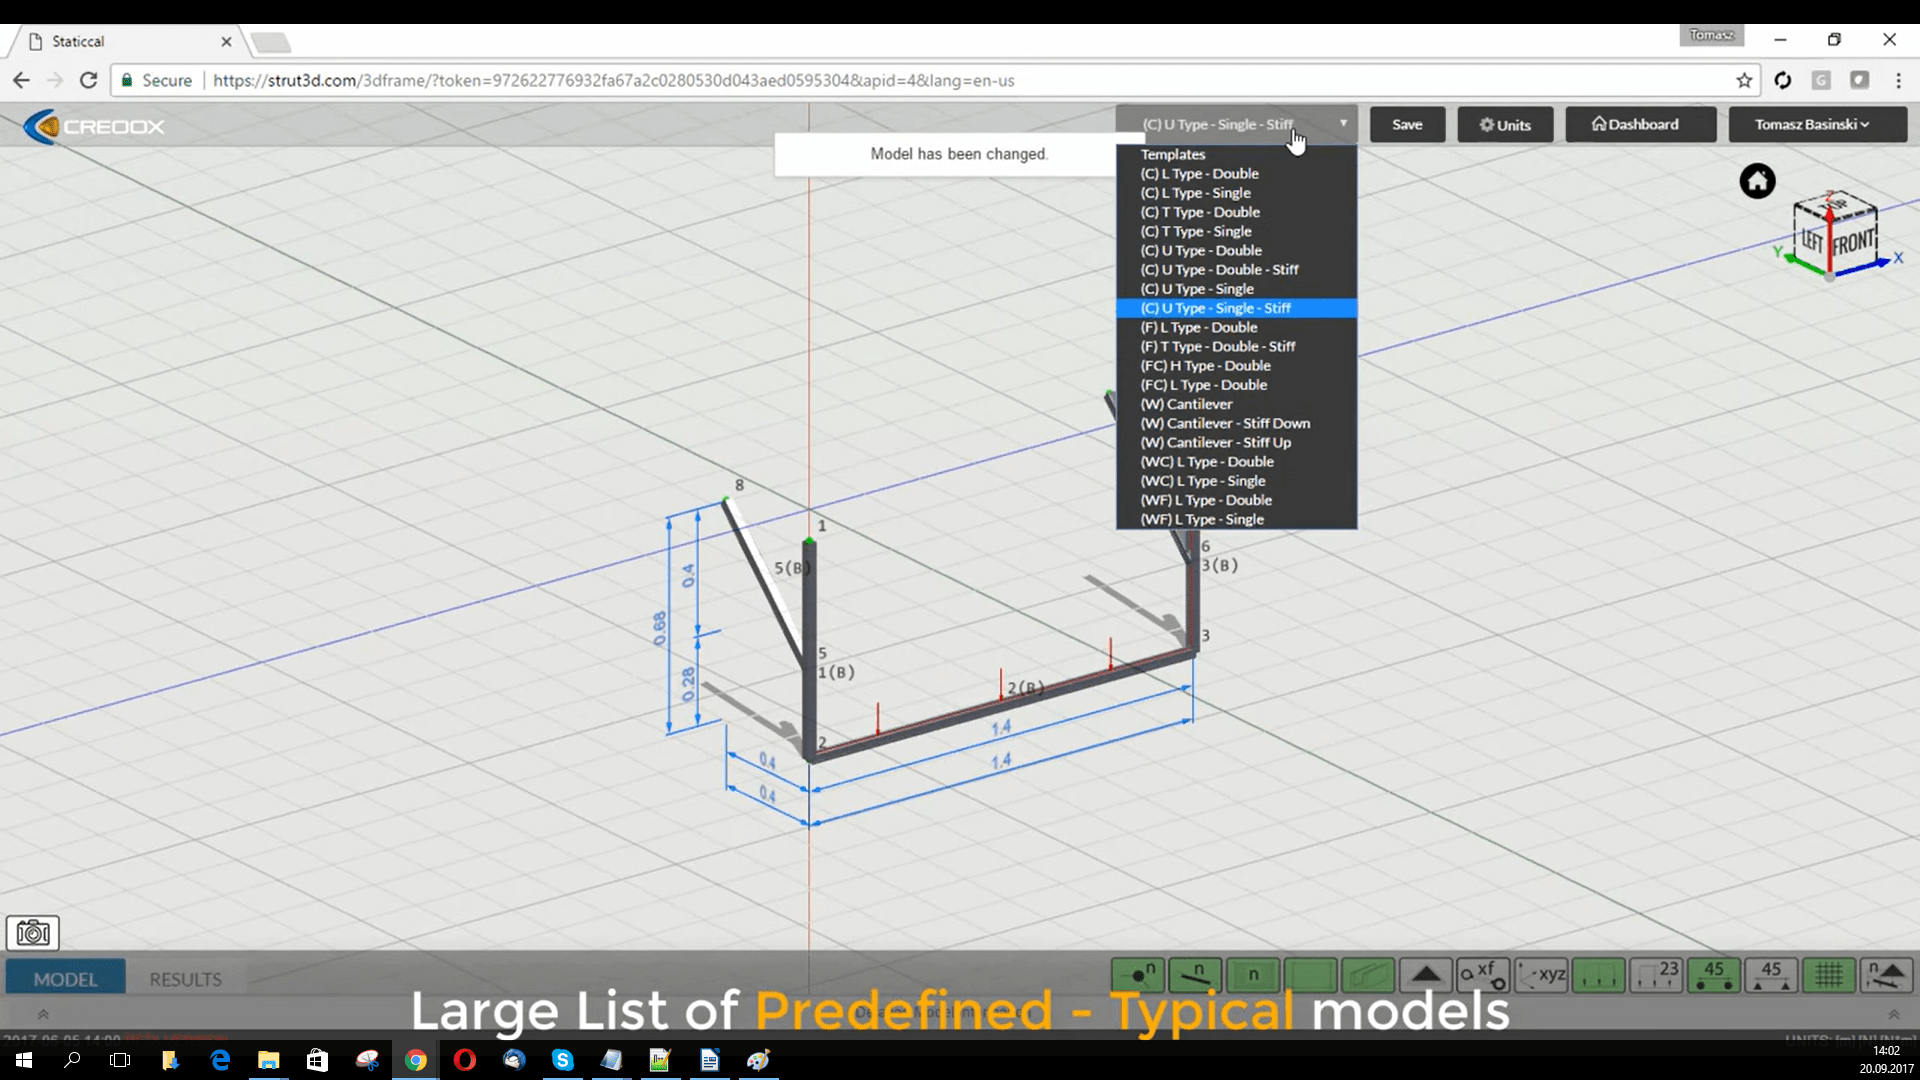
Task: Switch to the RESULTS tab
Action: (x=185, y=979)
